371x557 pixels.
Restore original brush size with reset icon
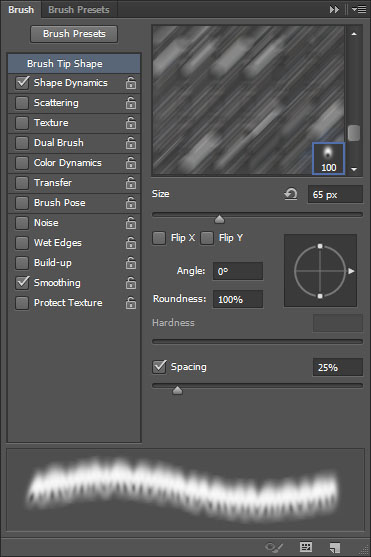coord(291,194)
